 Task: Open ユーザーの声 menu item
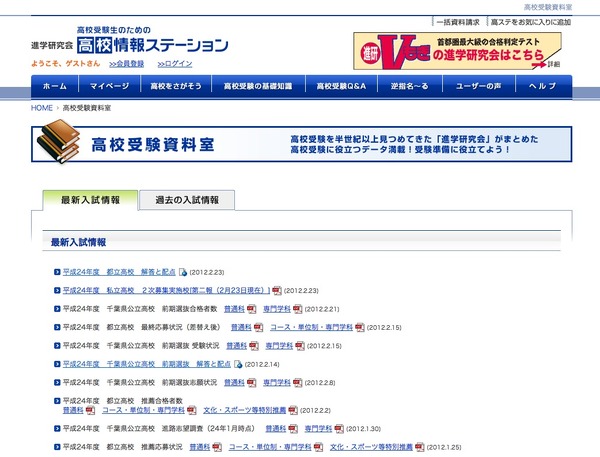point(479,86)
